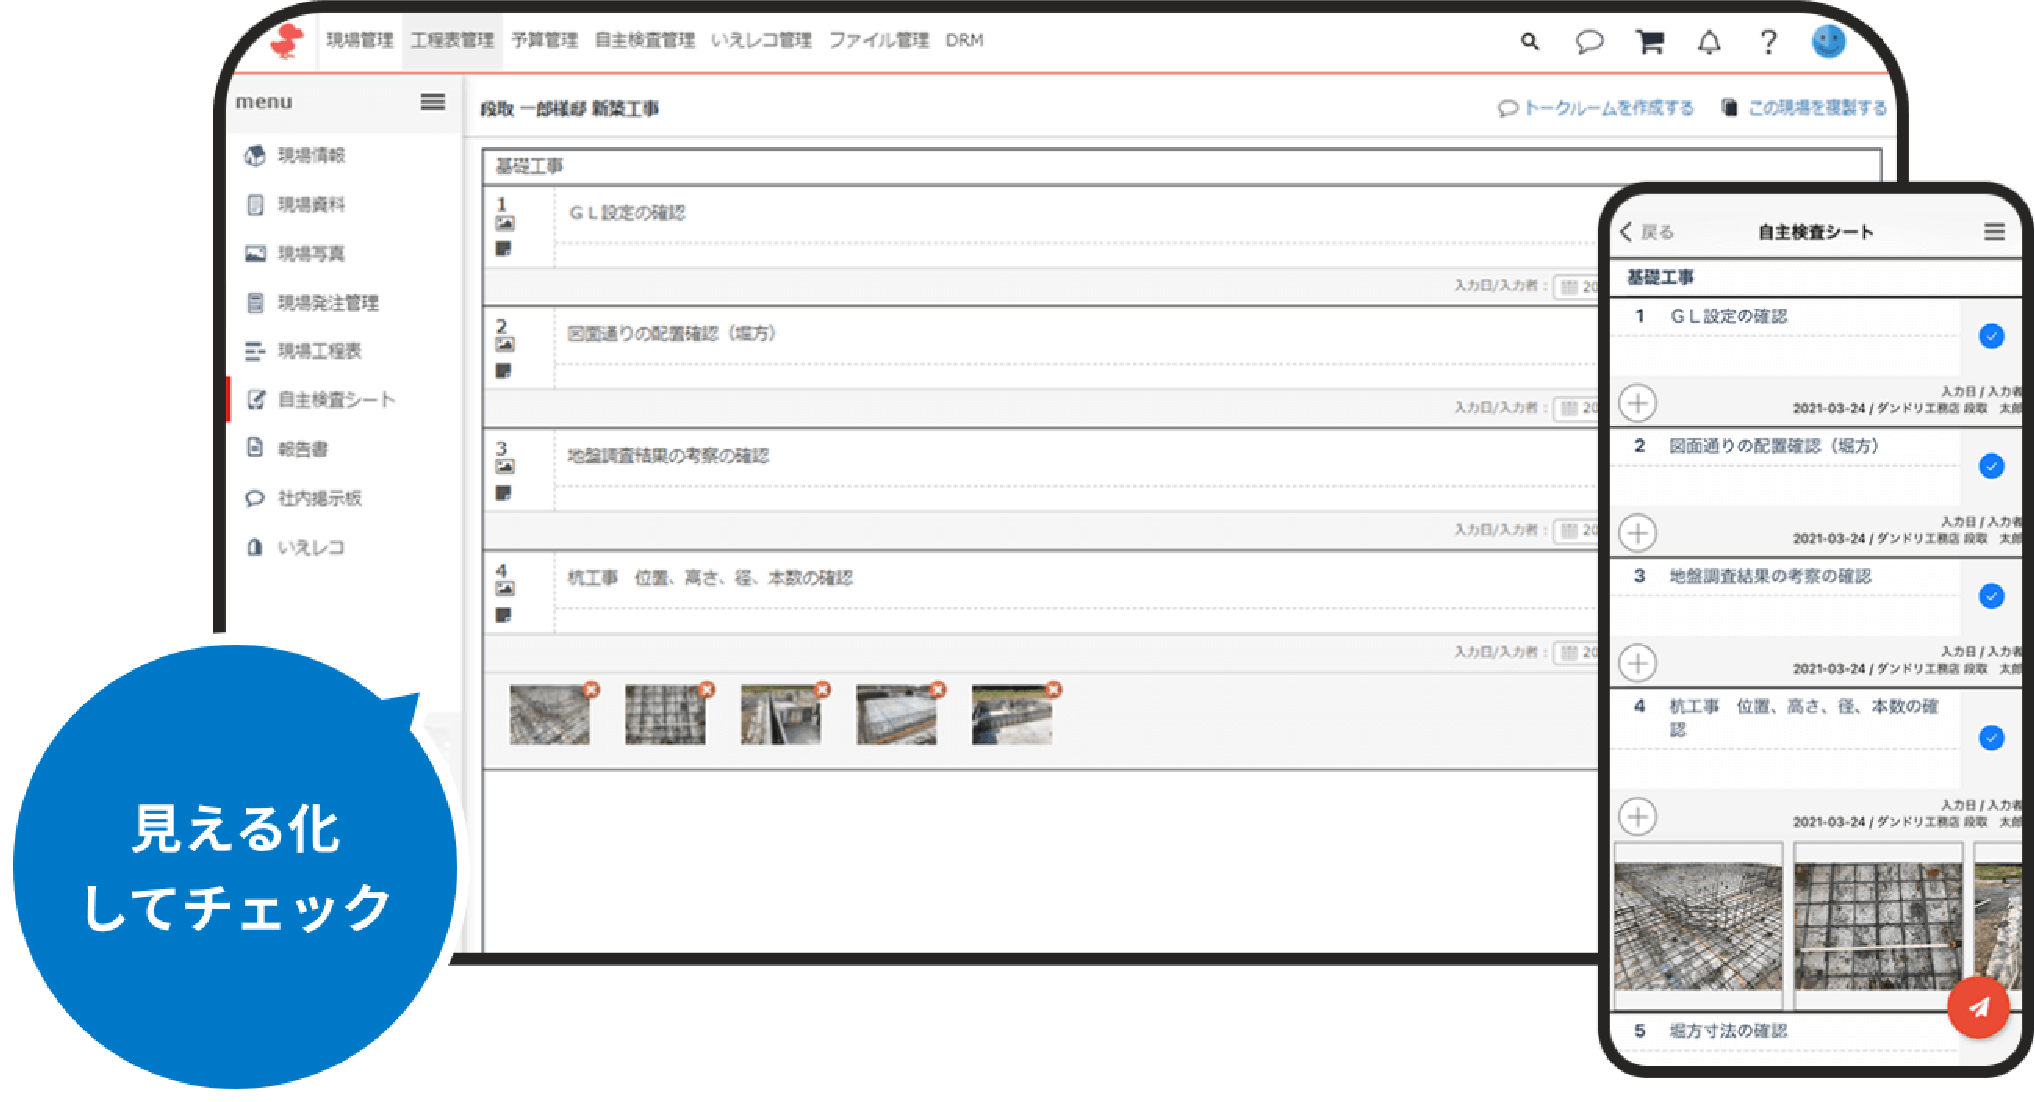Open the shopping cart icon
This screenshot has width=2035, height=1102.
tap(1650, 42)
